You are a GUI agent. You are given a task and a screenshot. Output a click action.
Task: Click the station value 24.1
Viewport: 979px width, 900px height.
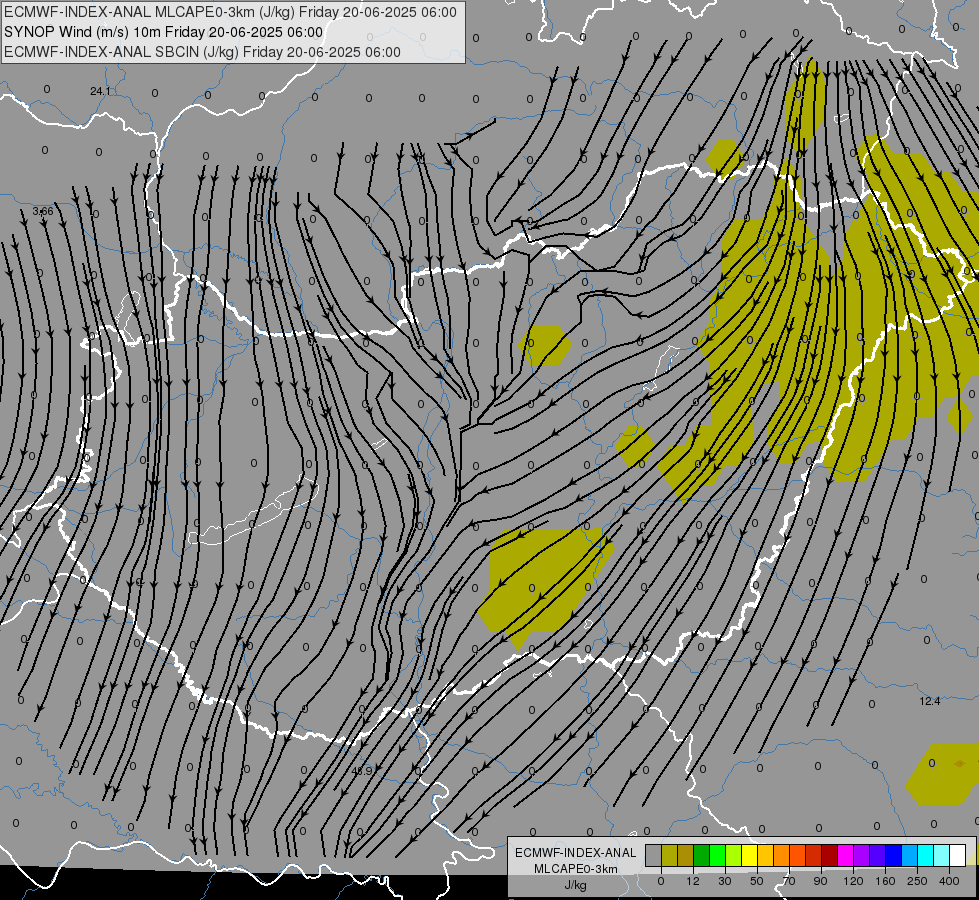click(x=100, y=91)
